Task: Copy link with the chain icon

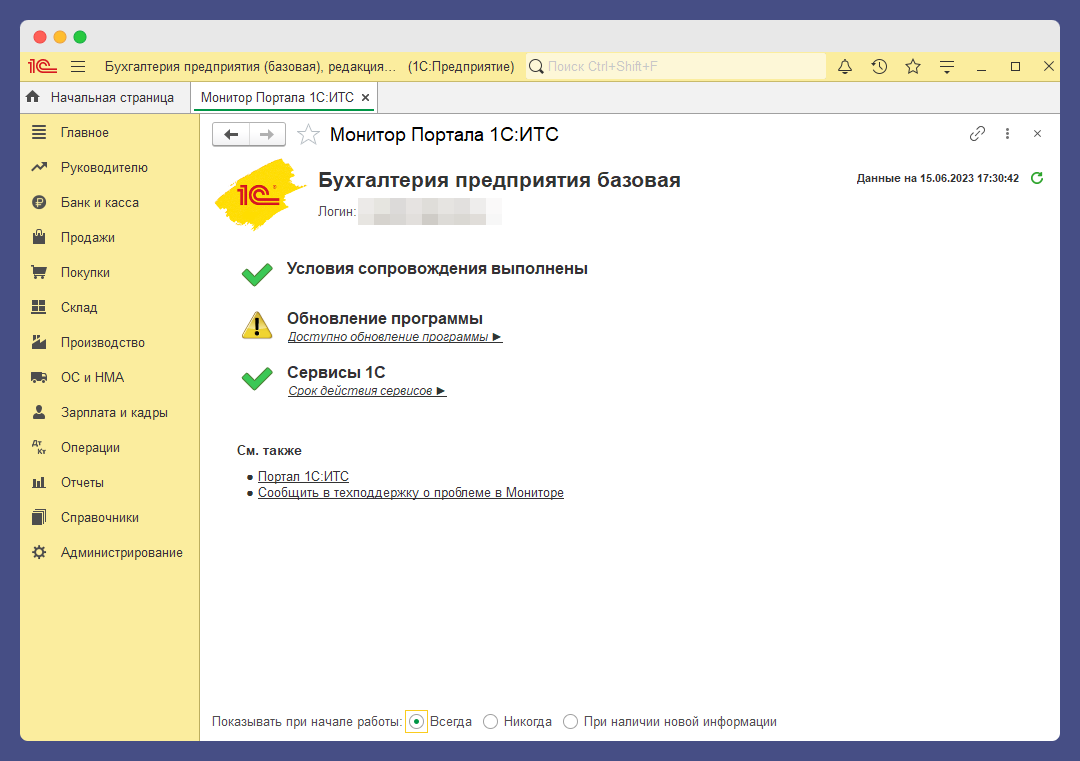Action: (x=977, y=134)
